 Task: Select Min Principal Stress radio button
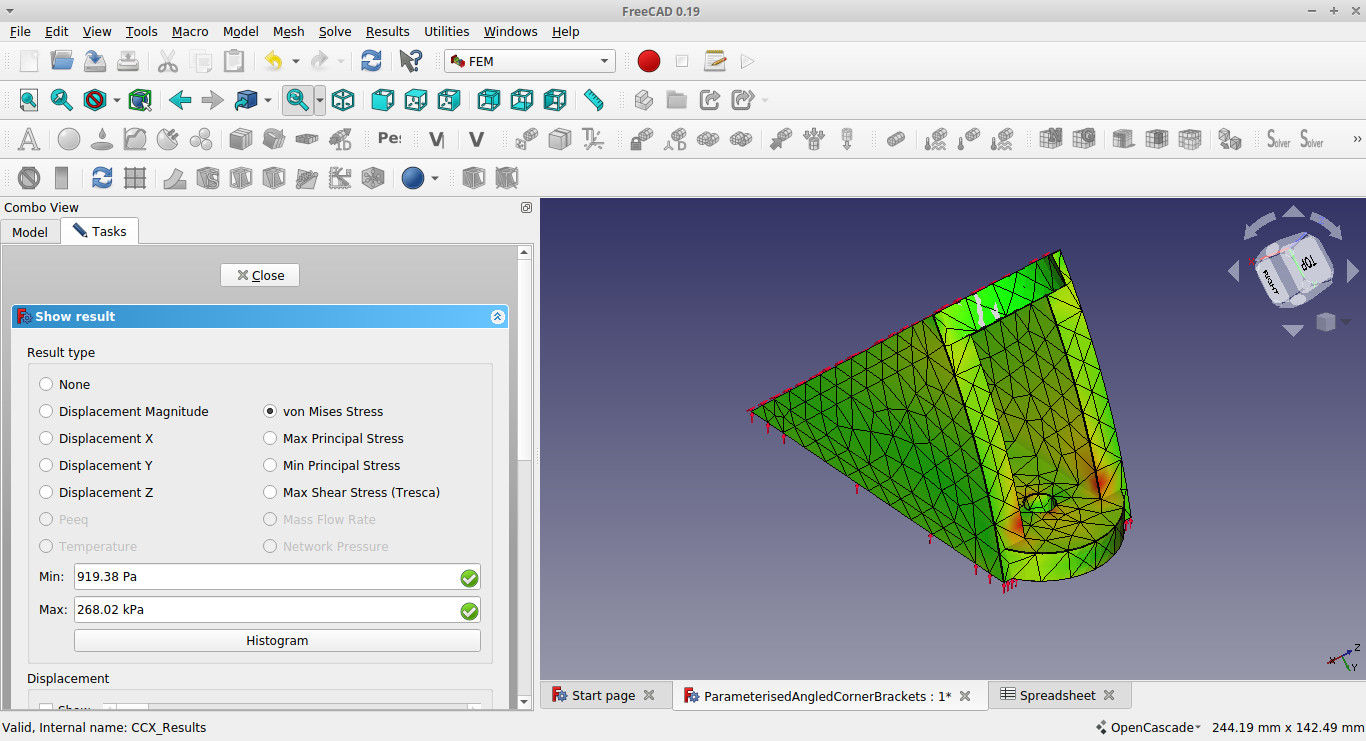point(270,465)
